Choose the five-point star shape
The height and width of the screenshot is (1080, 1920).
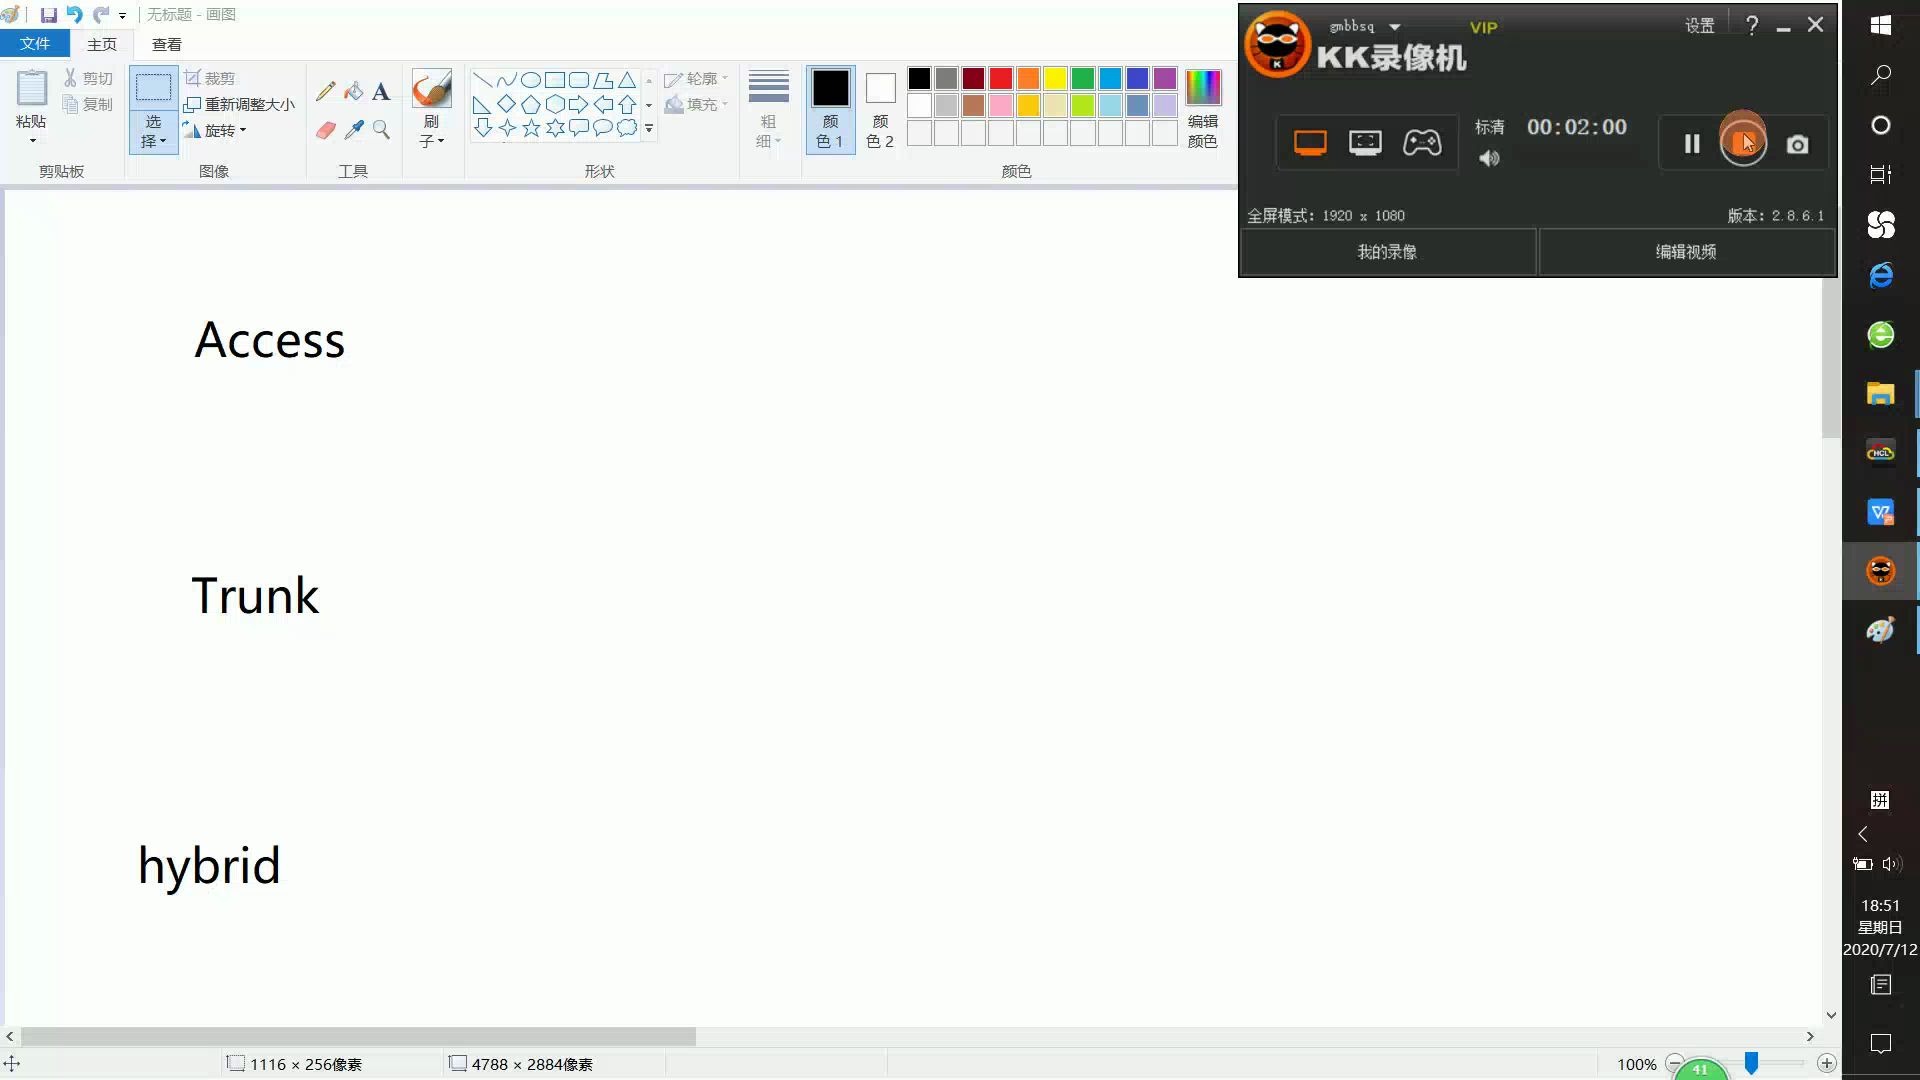(531, 128)
